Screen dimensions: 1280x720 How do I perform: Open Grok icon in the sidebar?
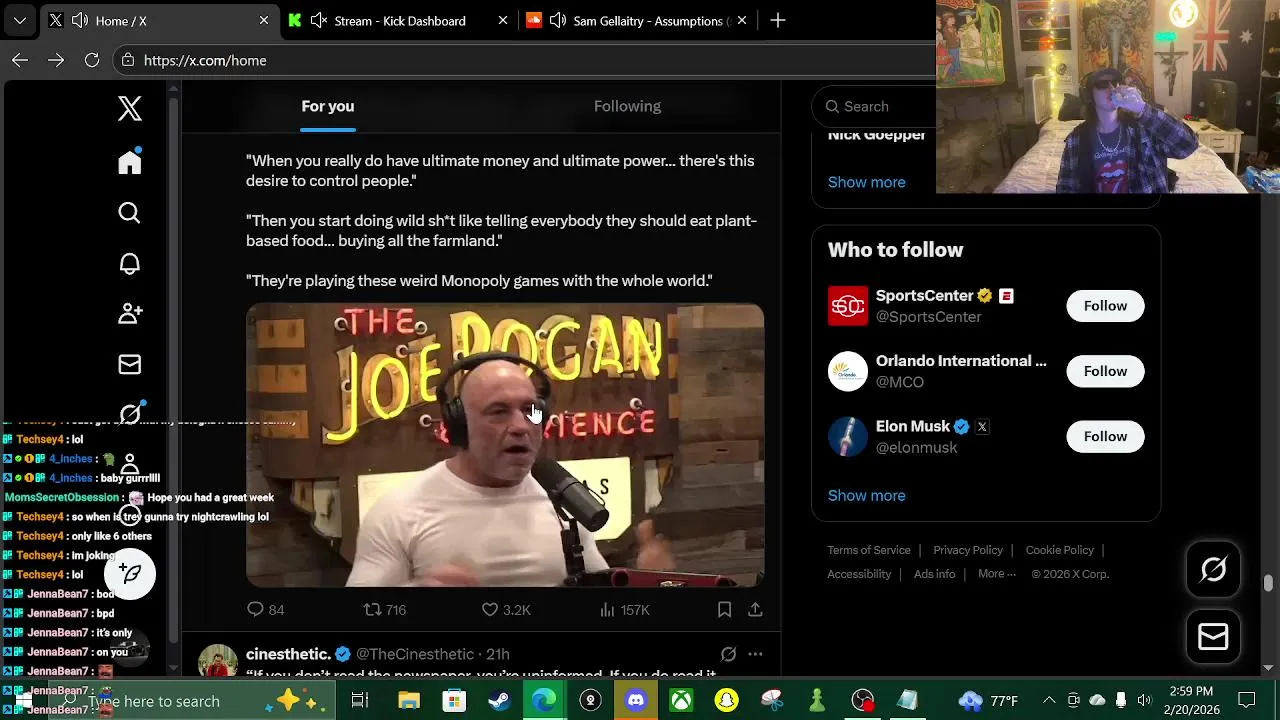coord(130,414)
